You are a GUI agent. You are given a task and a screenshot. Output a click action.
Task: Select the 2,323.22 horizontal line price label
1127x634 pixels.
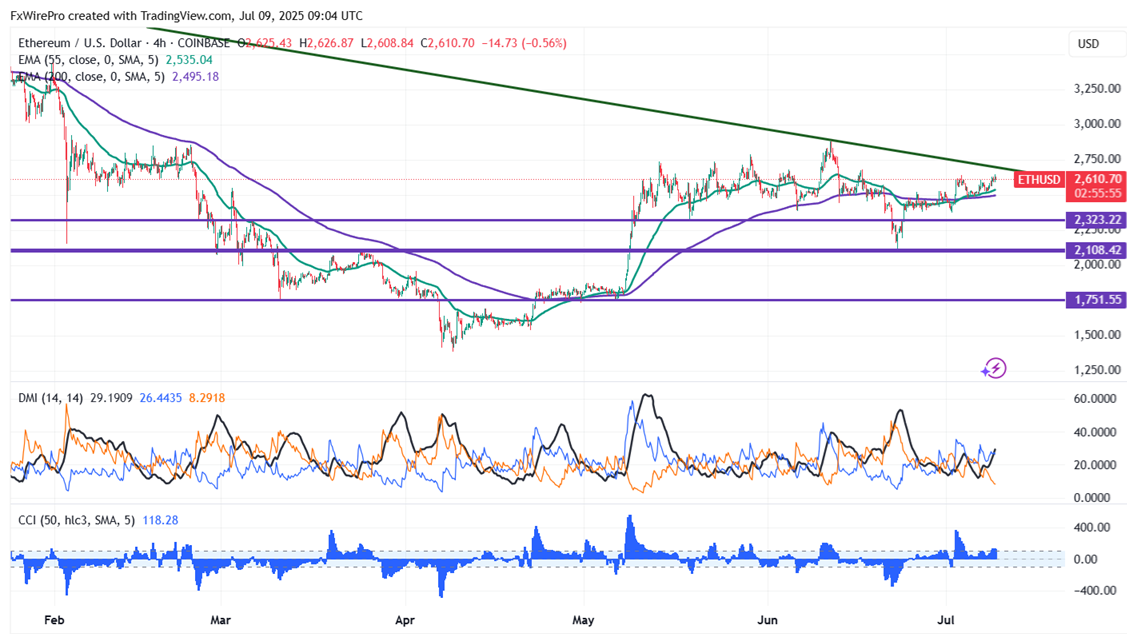pyautogui.click(x=1097, y=220)
